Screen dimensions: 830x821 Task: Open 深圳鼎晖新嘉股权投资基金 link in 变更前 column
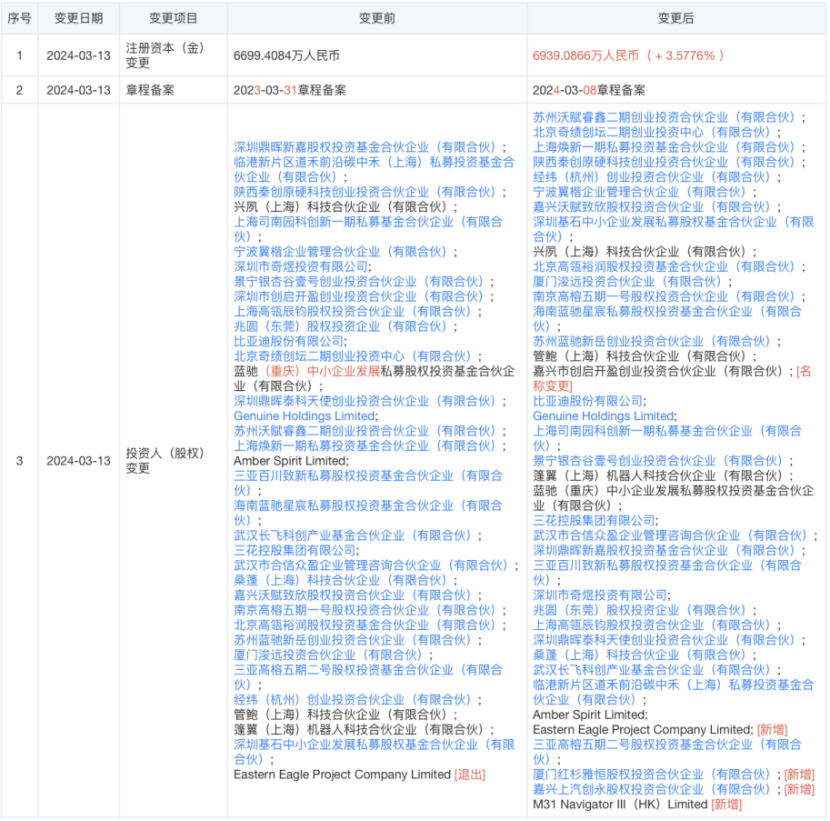pyautogui.click(x=365, y=147)
